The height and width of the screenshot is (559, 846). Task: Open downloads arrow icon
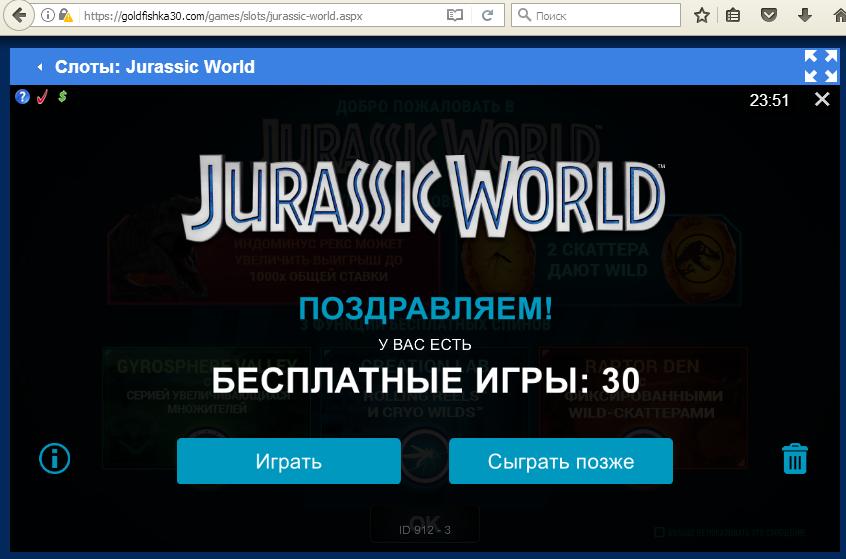point(804,15)
